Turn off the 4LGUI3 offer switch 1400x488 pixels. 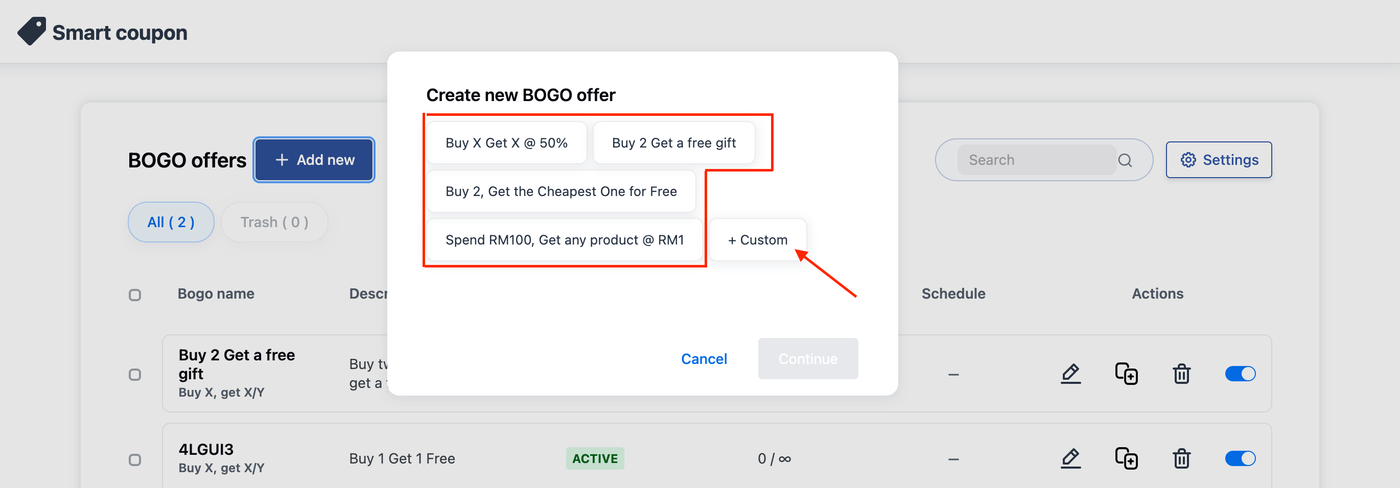pyautogui.click(x=1240, y=458)
